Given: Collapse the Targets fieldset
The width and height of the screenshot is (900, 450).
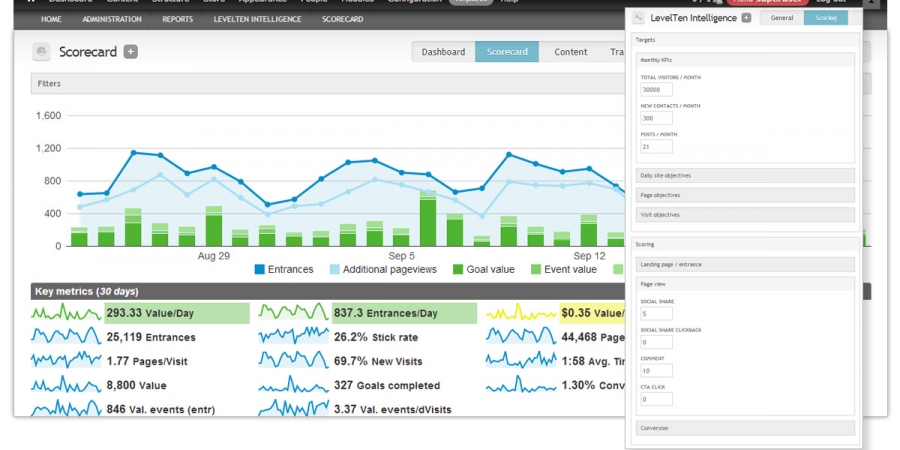Looking at the screenshot, I should 646,40.
